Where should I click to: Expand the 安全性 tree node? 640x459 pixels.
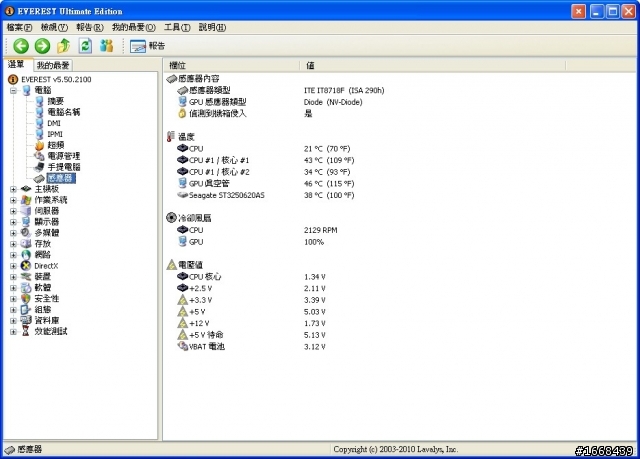(x=13, y=299)
